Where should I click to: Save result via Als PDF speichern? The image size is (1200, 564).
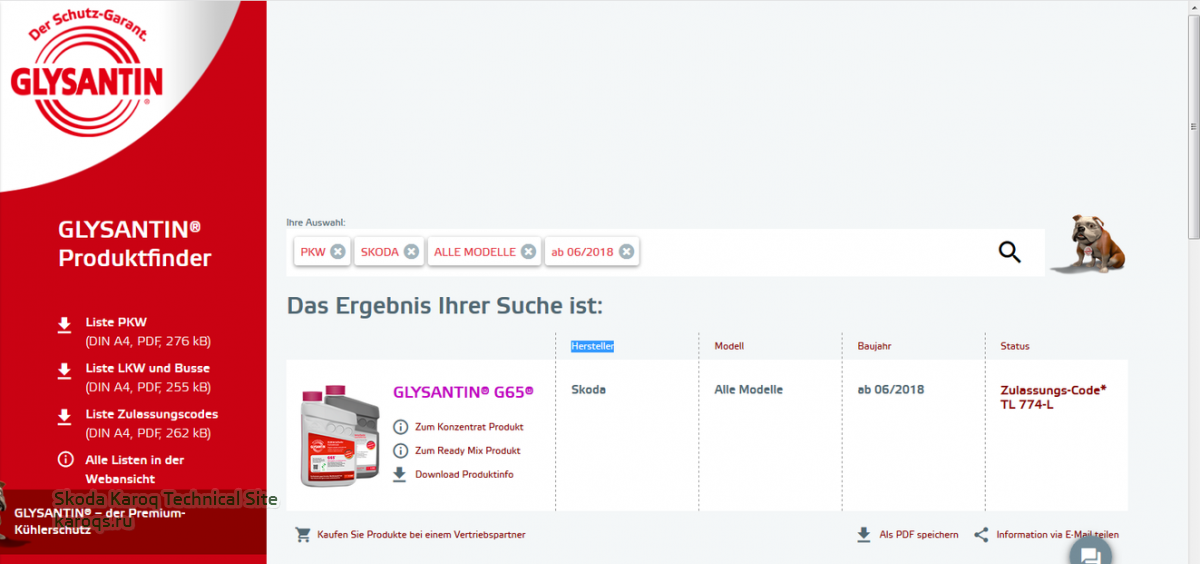pyautogui.click(x=919, y=535)
